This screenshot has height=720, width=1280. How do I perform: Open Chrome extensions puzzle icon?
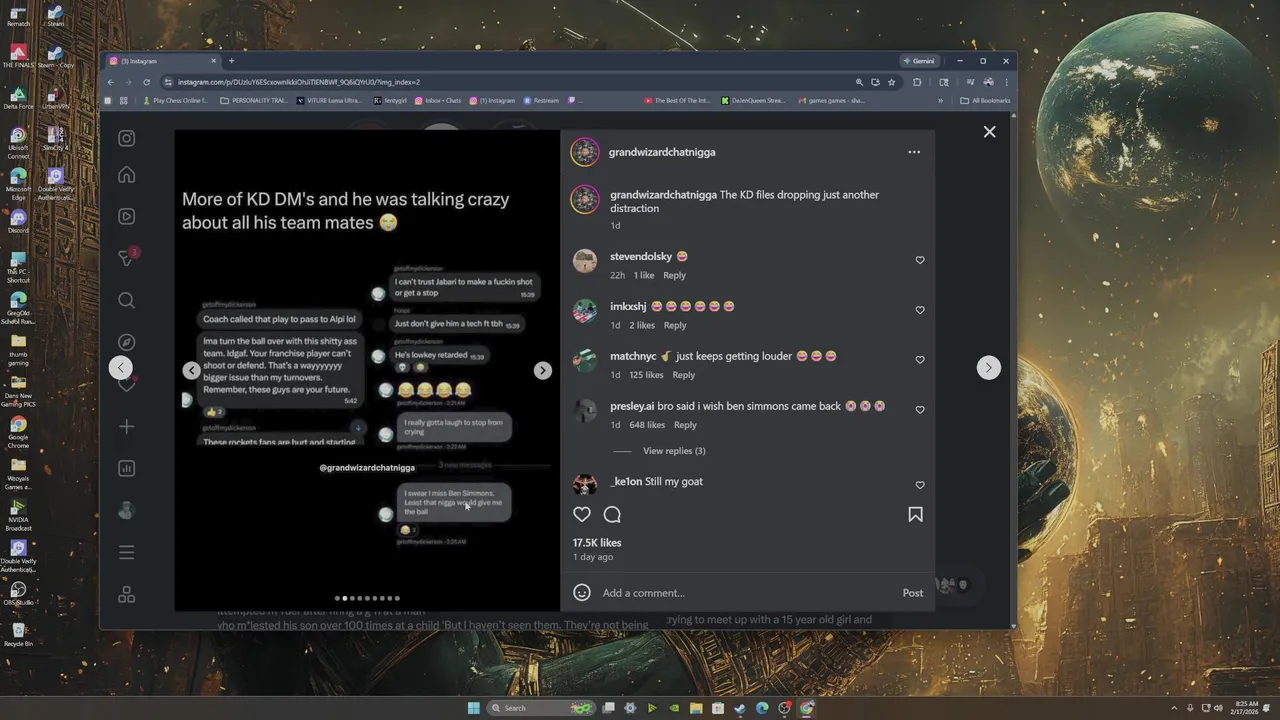point(917,82)
